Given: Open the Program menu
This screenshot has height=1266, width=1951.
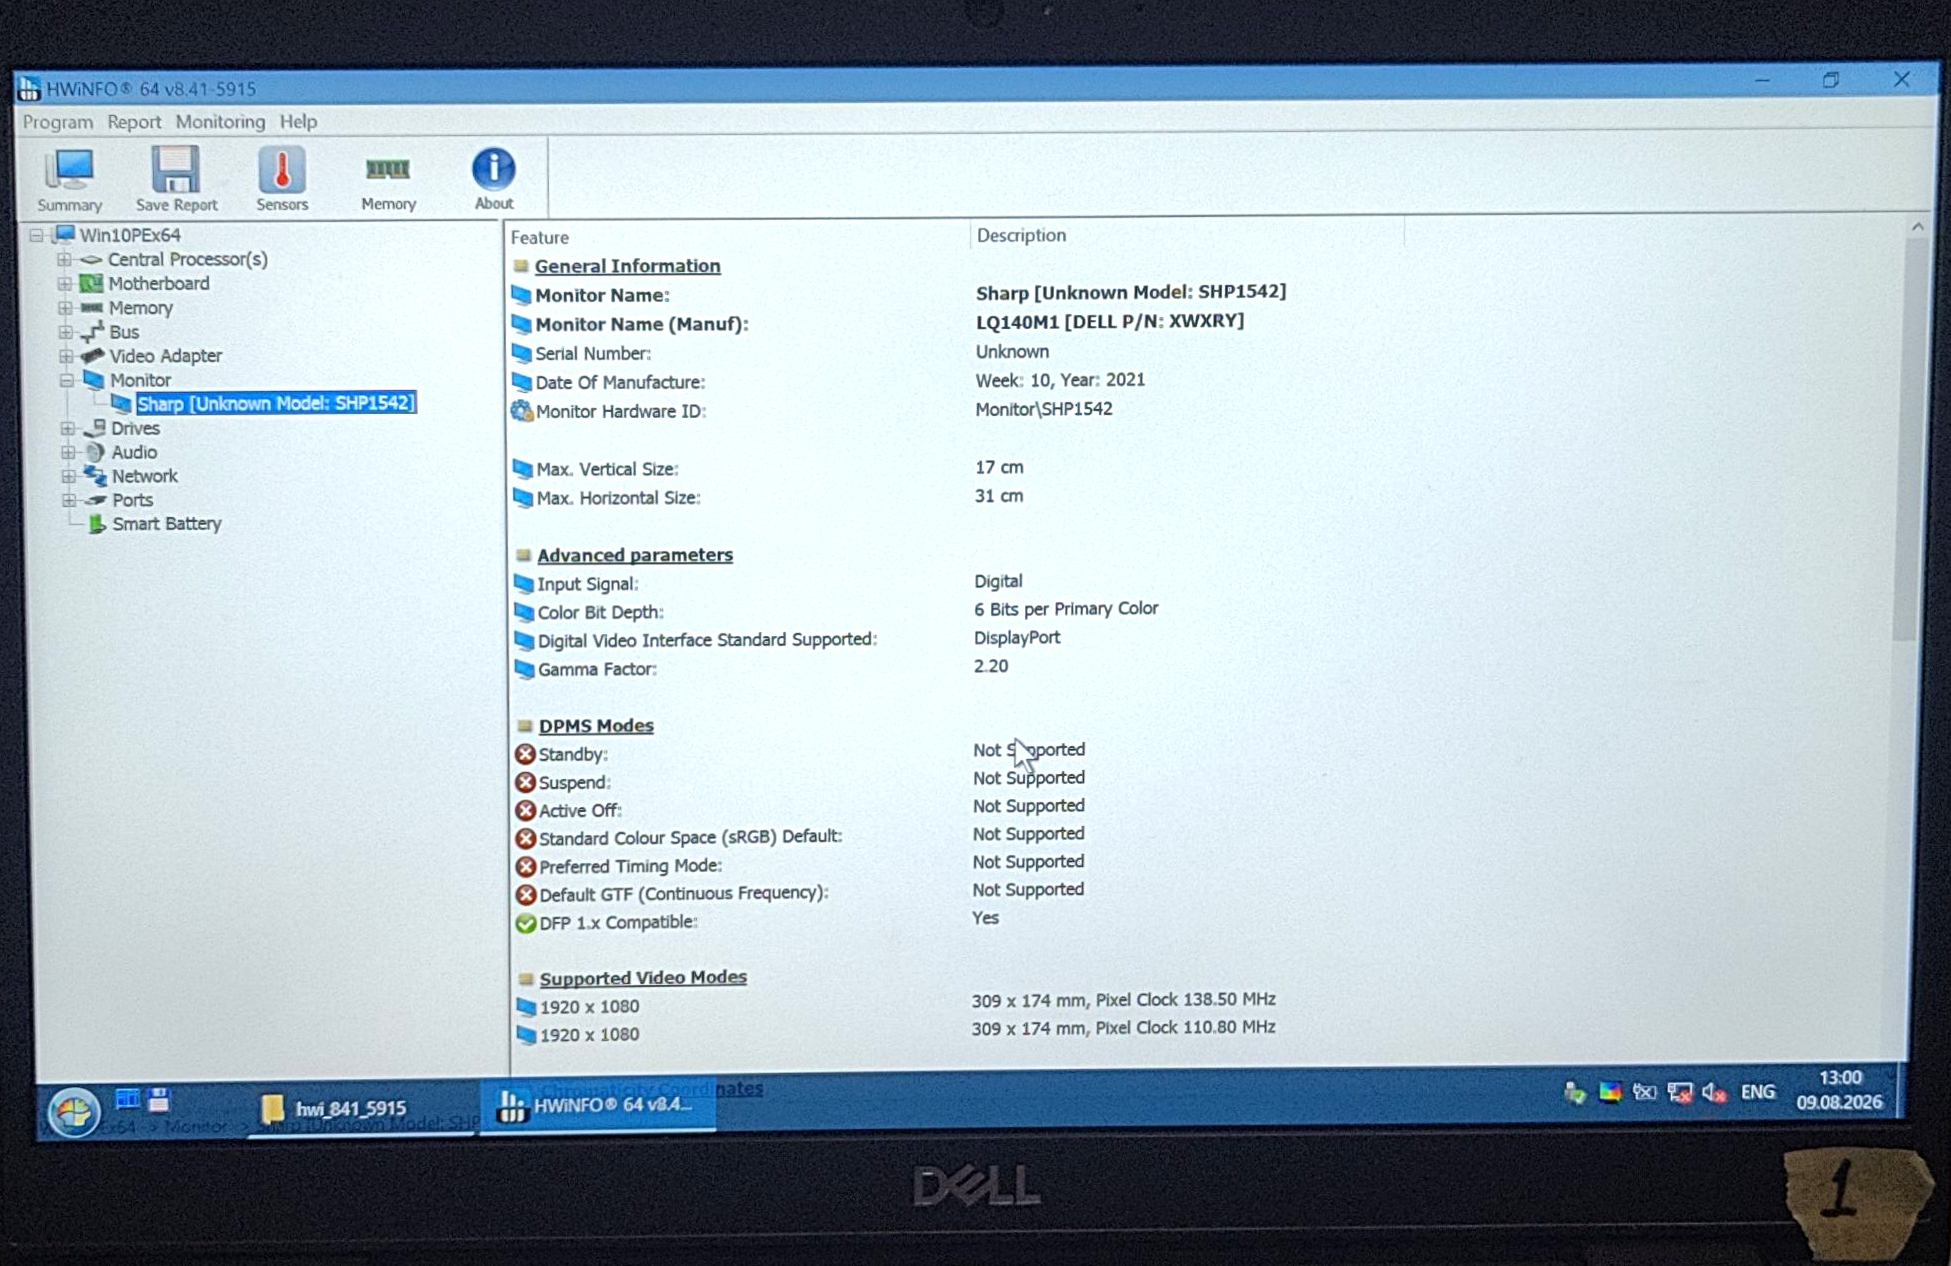Looking at the screenshot, I should click(x=57, y=122).
